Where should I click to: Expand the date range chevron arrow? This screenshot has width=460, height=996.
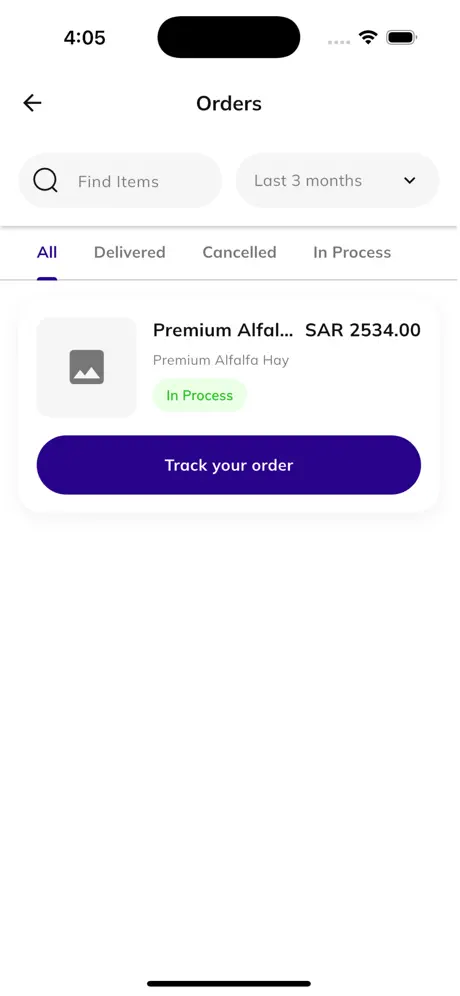coord(410,180)
